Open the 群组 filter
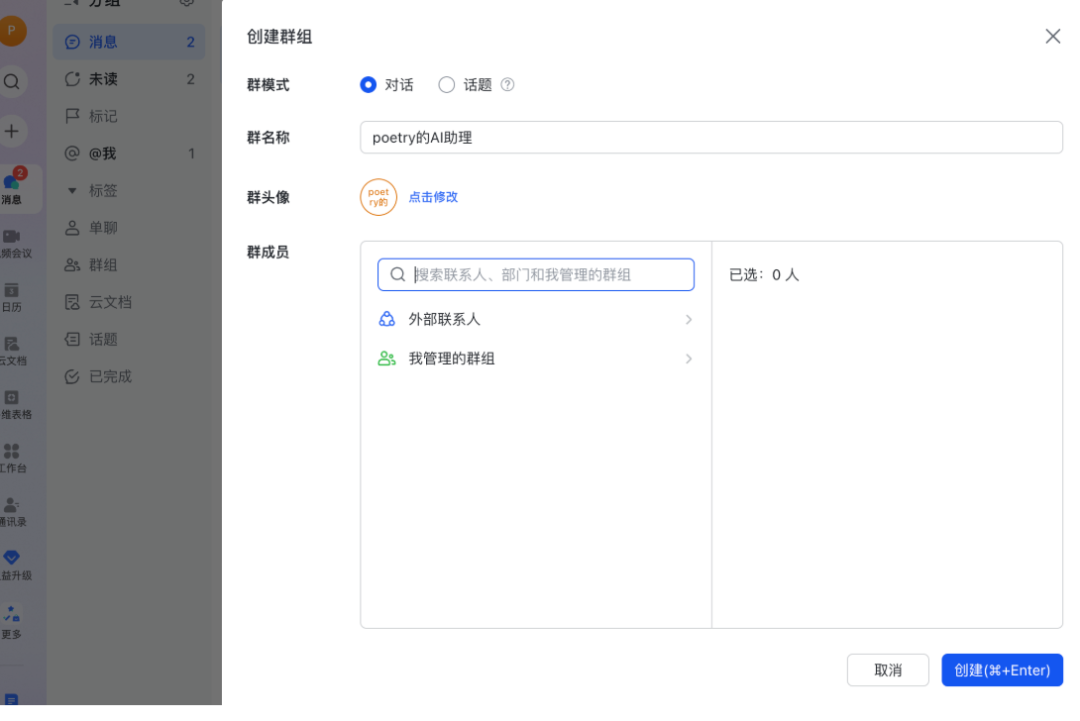 click(x=129, y=265)
